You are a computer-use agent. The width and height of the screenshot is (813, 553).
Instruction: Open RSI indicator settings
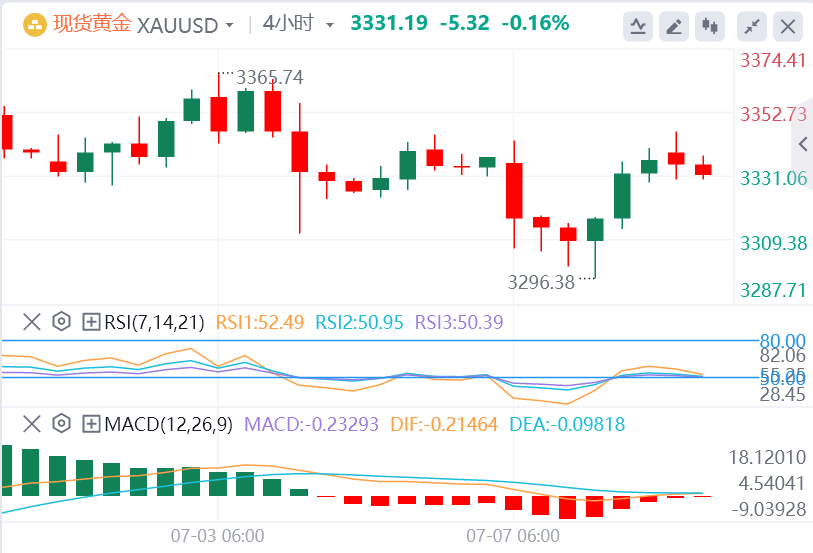(61, 322)
